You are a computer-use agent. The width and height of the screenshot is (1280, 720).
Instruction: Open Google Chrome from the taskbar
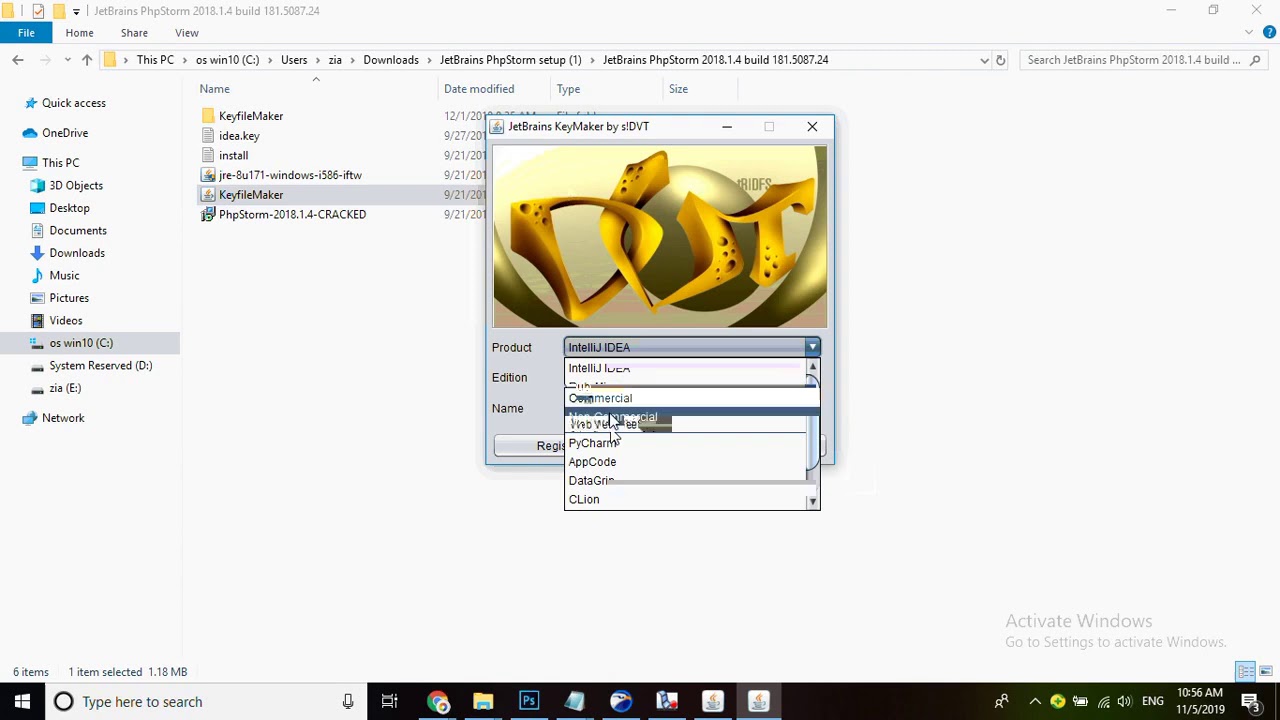tap(437, 702)
